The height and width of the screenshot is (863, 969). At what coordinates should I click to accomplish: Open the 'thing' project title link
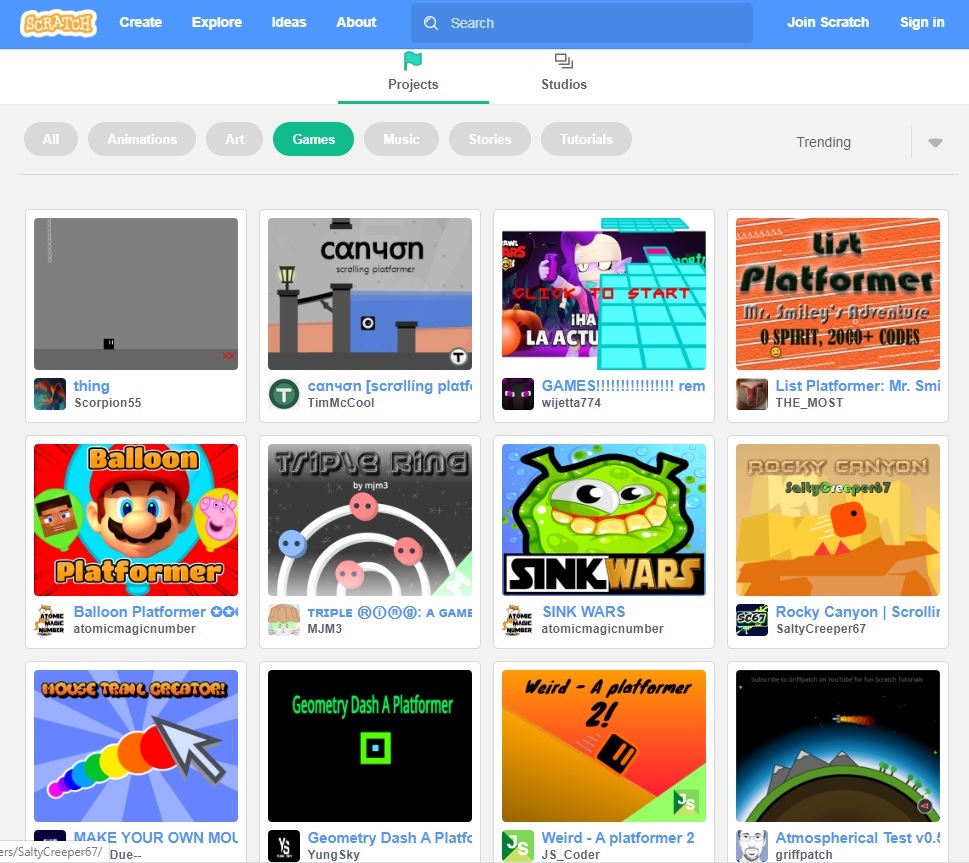click(x=91, y=386)
